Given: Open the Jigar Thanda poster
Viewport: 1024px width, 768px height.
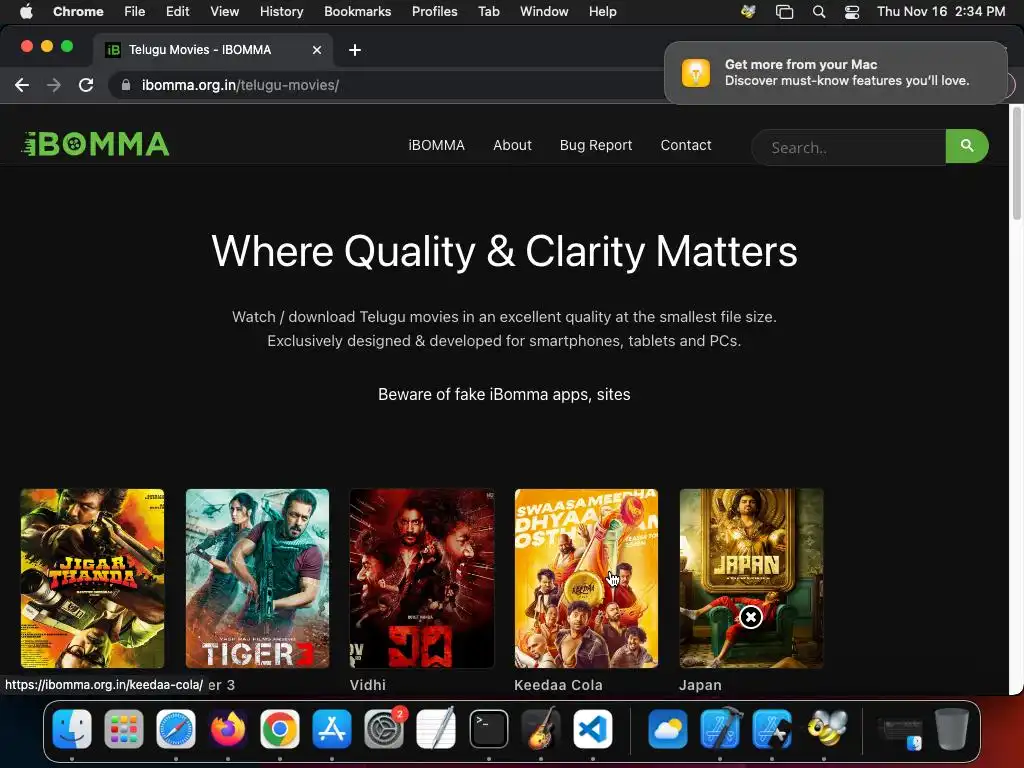Looking at the screenshot, I should coord(92,578).
